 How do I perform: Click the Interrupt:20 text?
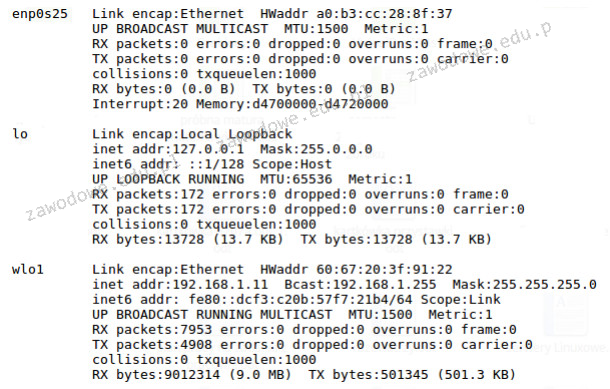140,104
